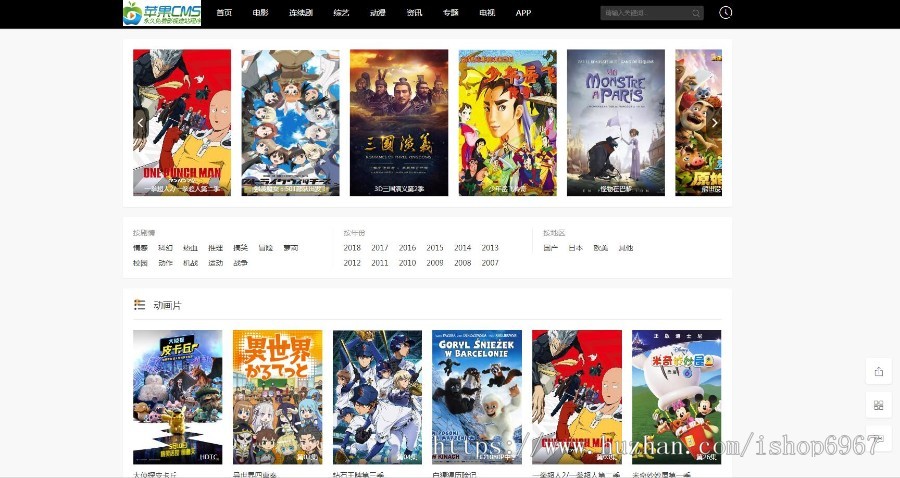Filter by genre 动作

[x=165, y=263]
